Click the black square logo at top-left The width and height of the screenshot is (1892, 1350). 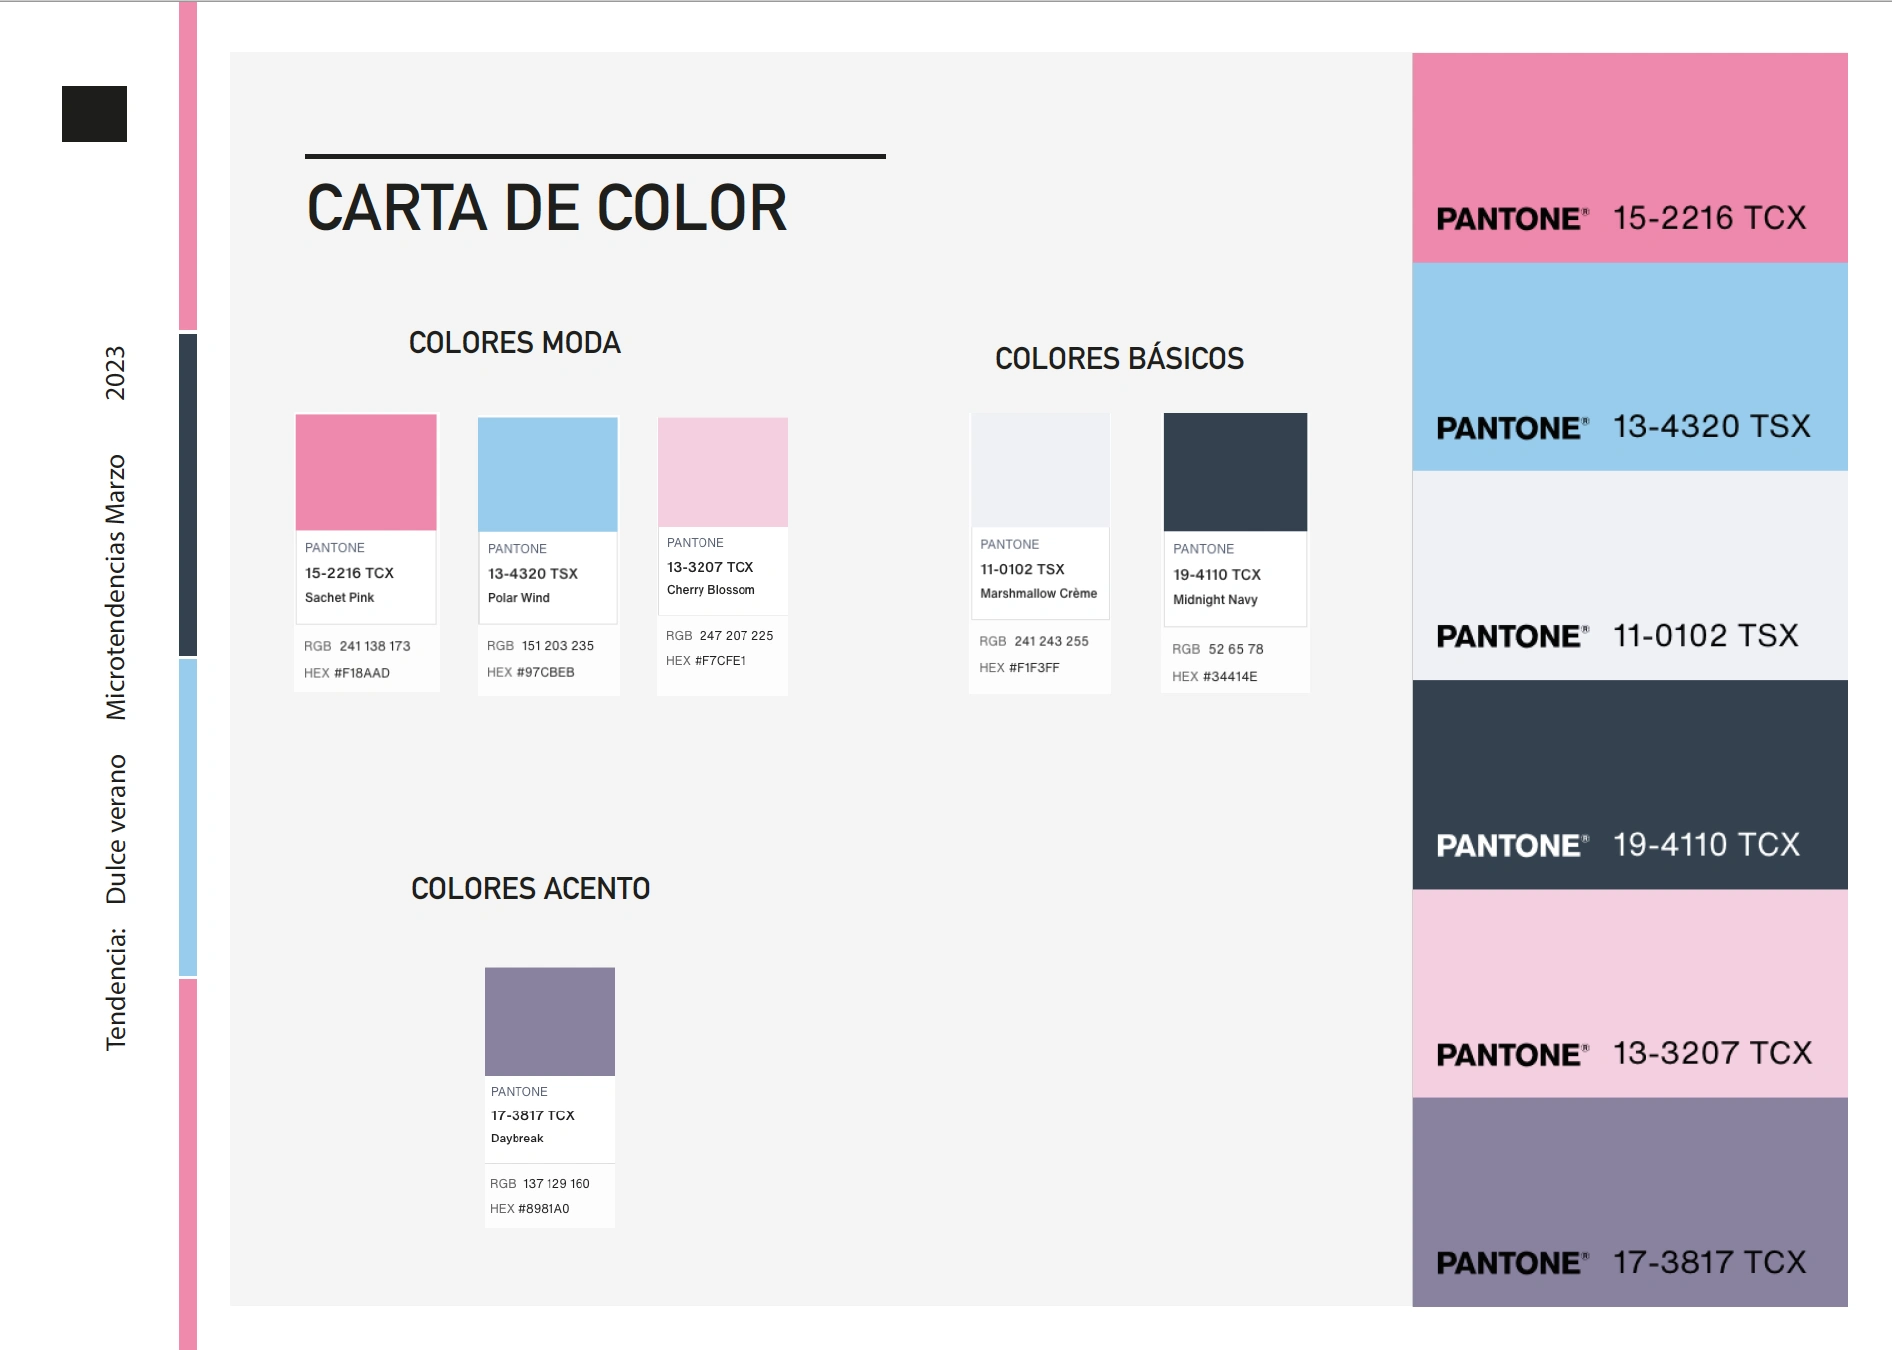click(94, 114)
